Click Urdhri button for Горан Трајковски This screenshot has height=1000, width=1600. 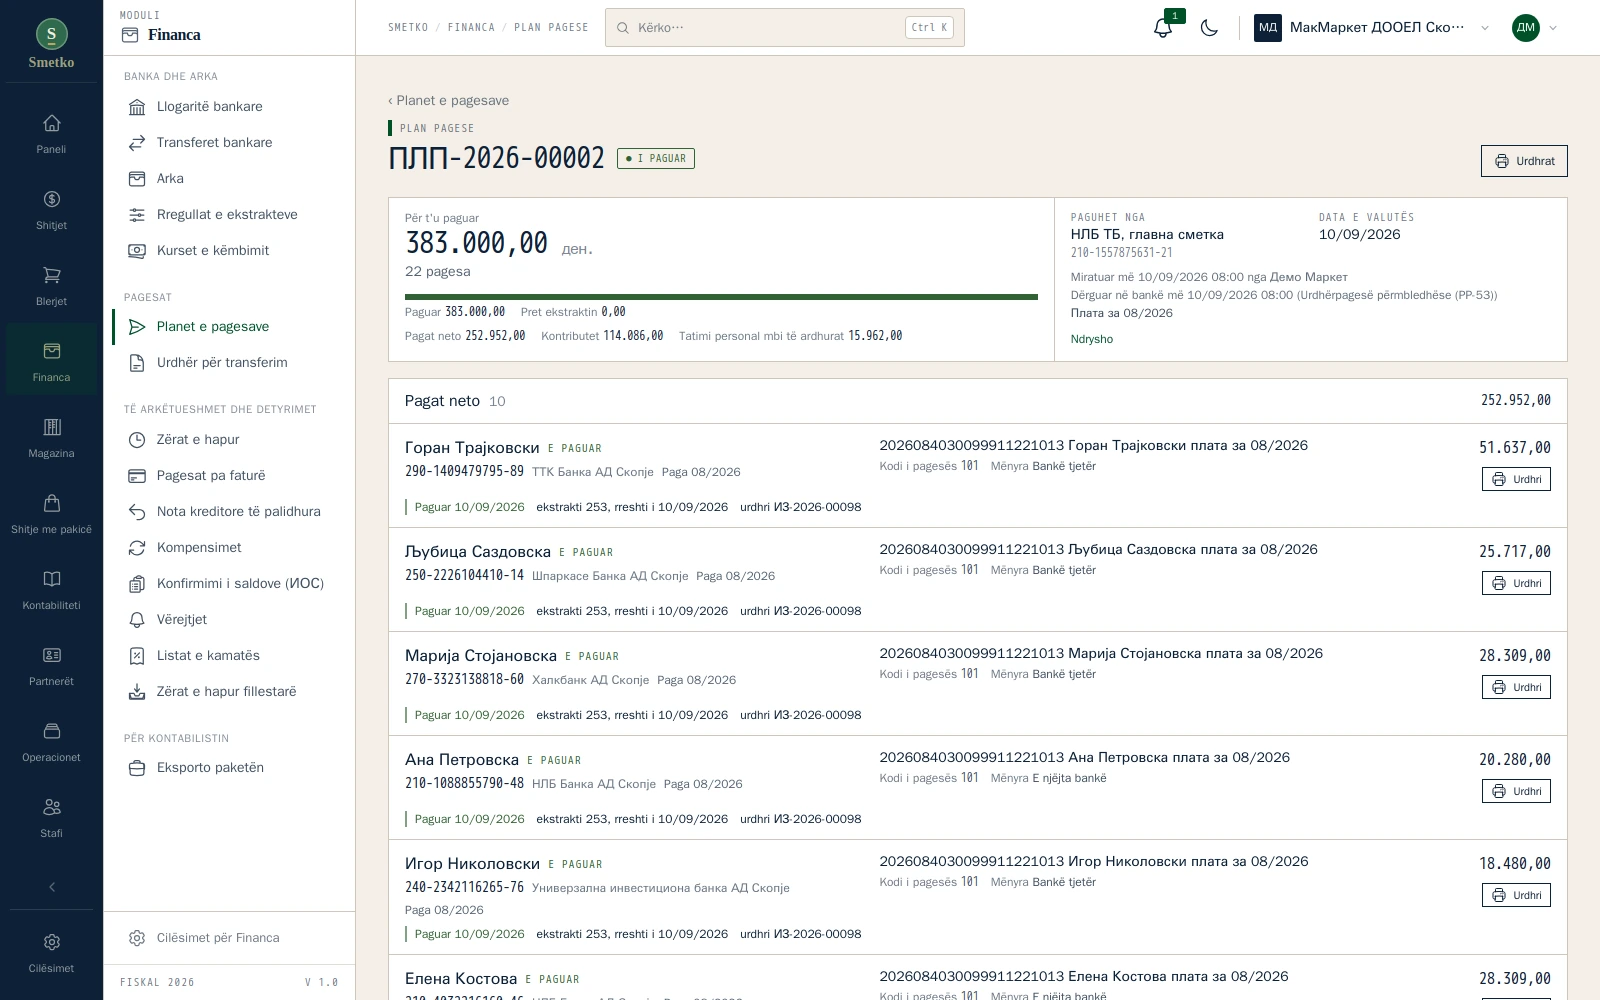(x=1516, y=479)
